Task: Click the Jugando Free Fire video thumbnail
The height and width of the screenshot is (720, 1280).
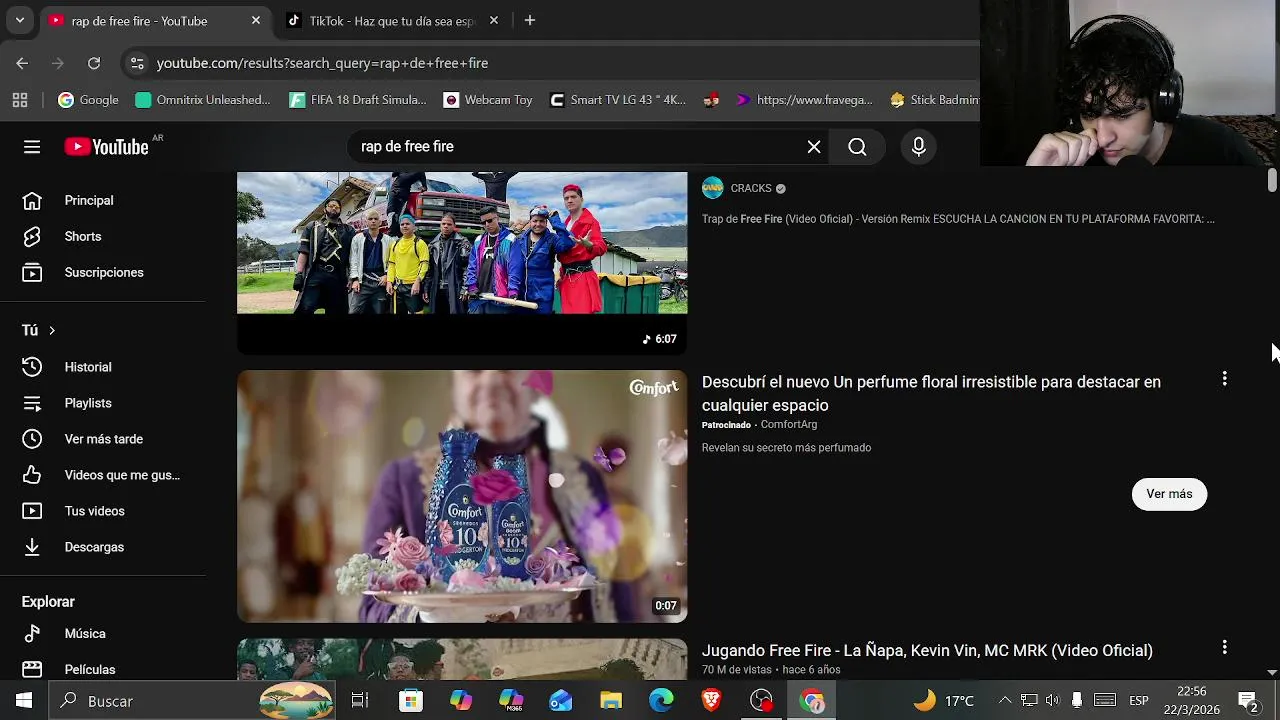Action: coord(462,660)
